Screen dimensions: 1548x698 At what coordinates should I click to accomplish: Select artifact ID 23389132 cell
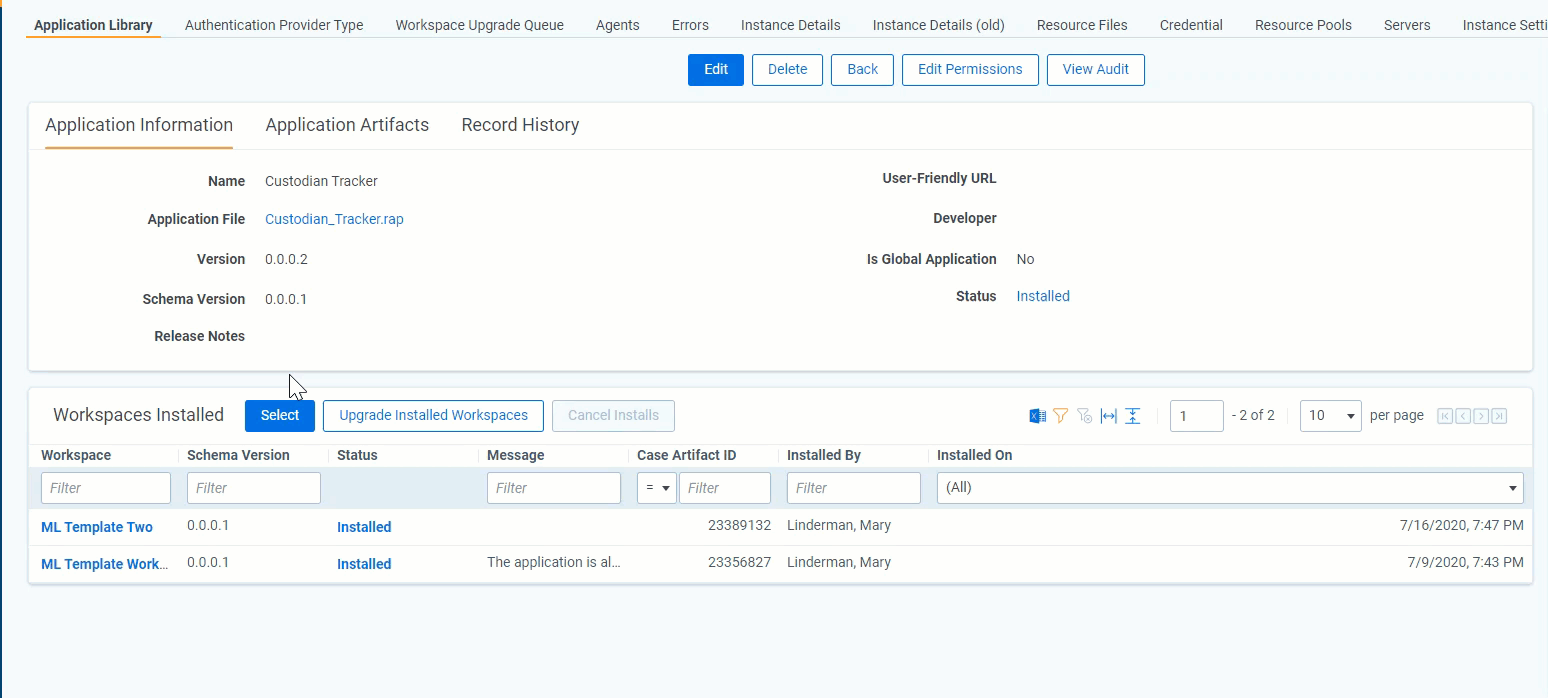click(x=740, y=525)
